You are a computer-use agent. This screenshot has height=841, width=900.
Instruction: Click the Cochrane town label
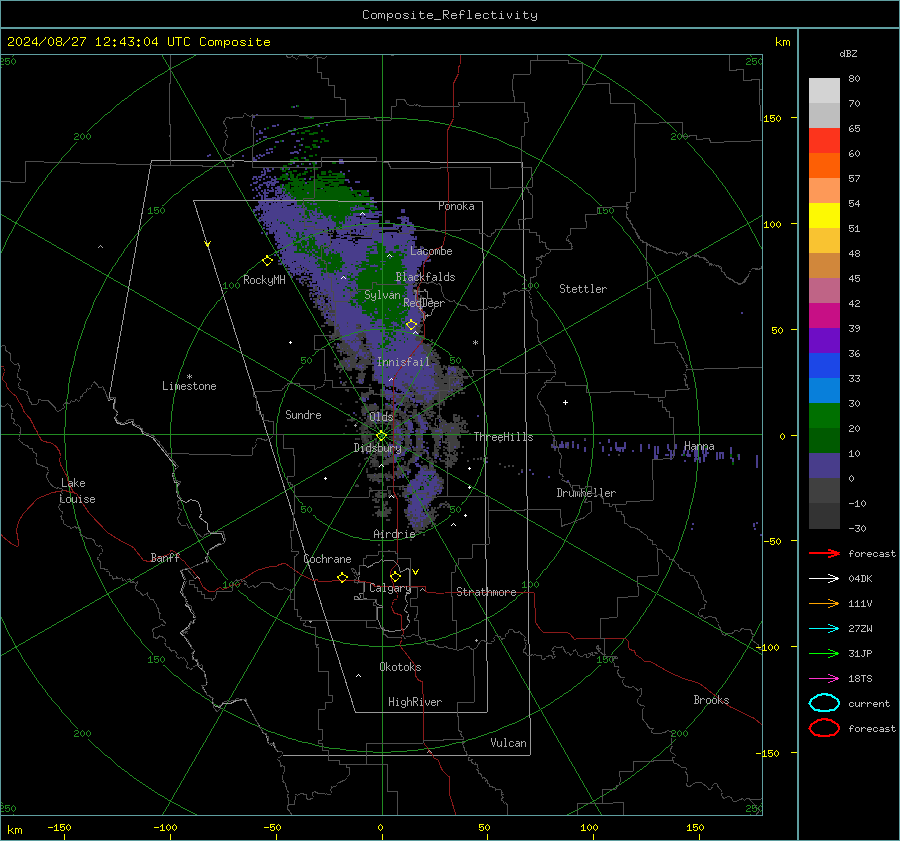pyautogui.click(x=327, y=559)
